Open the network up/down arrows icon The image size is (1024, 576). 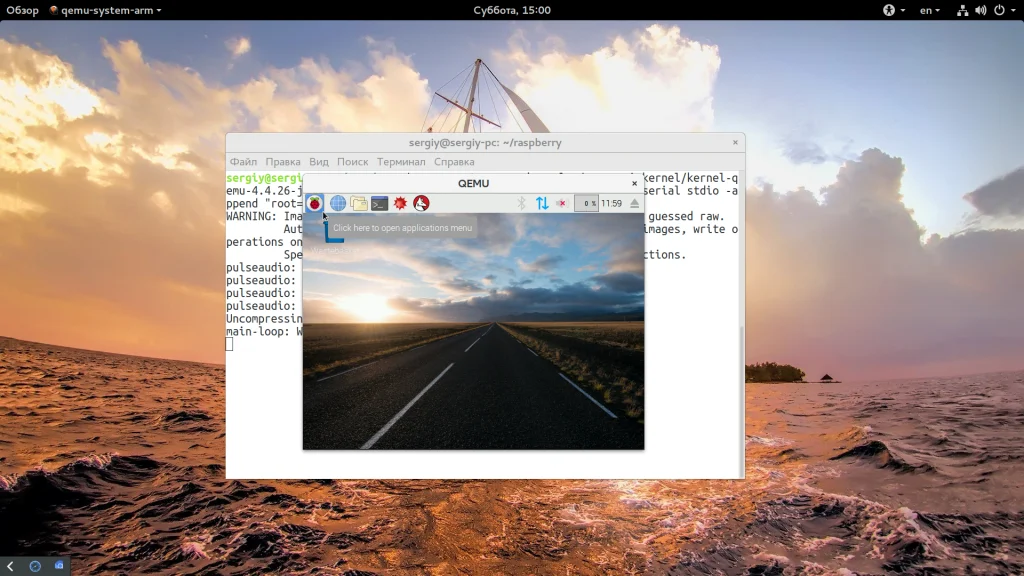[x=542, y=203]
